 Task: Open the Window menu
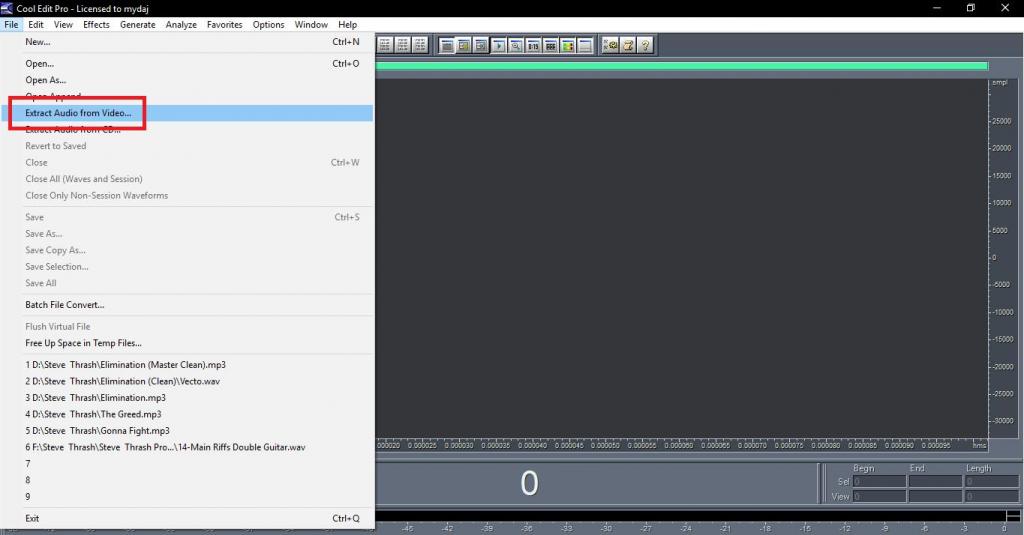[x=311, y=25]
